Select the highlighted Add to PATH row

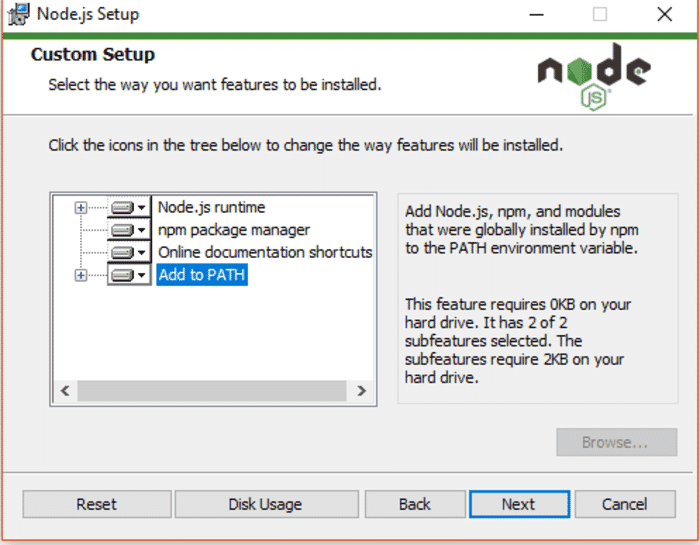tap(202, 275)
